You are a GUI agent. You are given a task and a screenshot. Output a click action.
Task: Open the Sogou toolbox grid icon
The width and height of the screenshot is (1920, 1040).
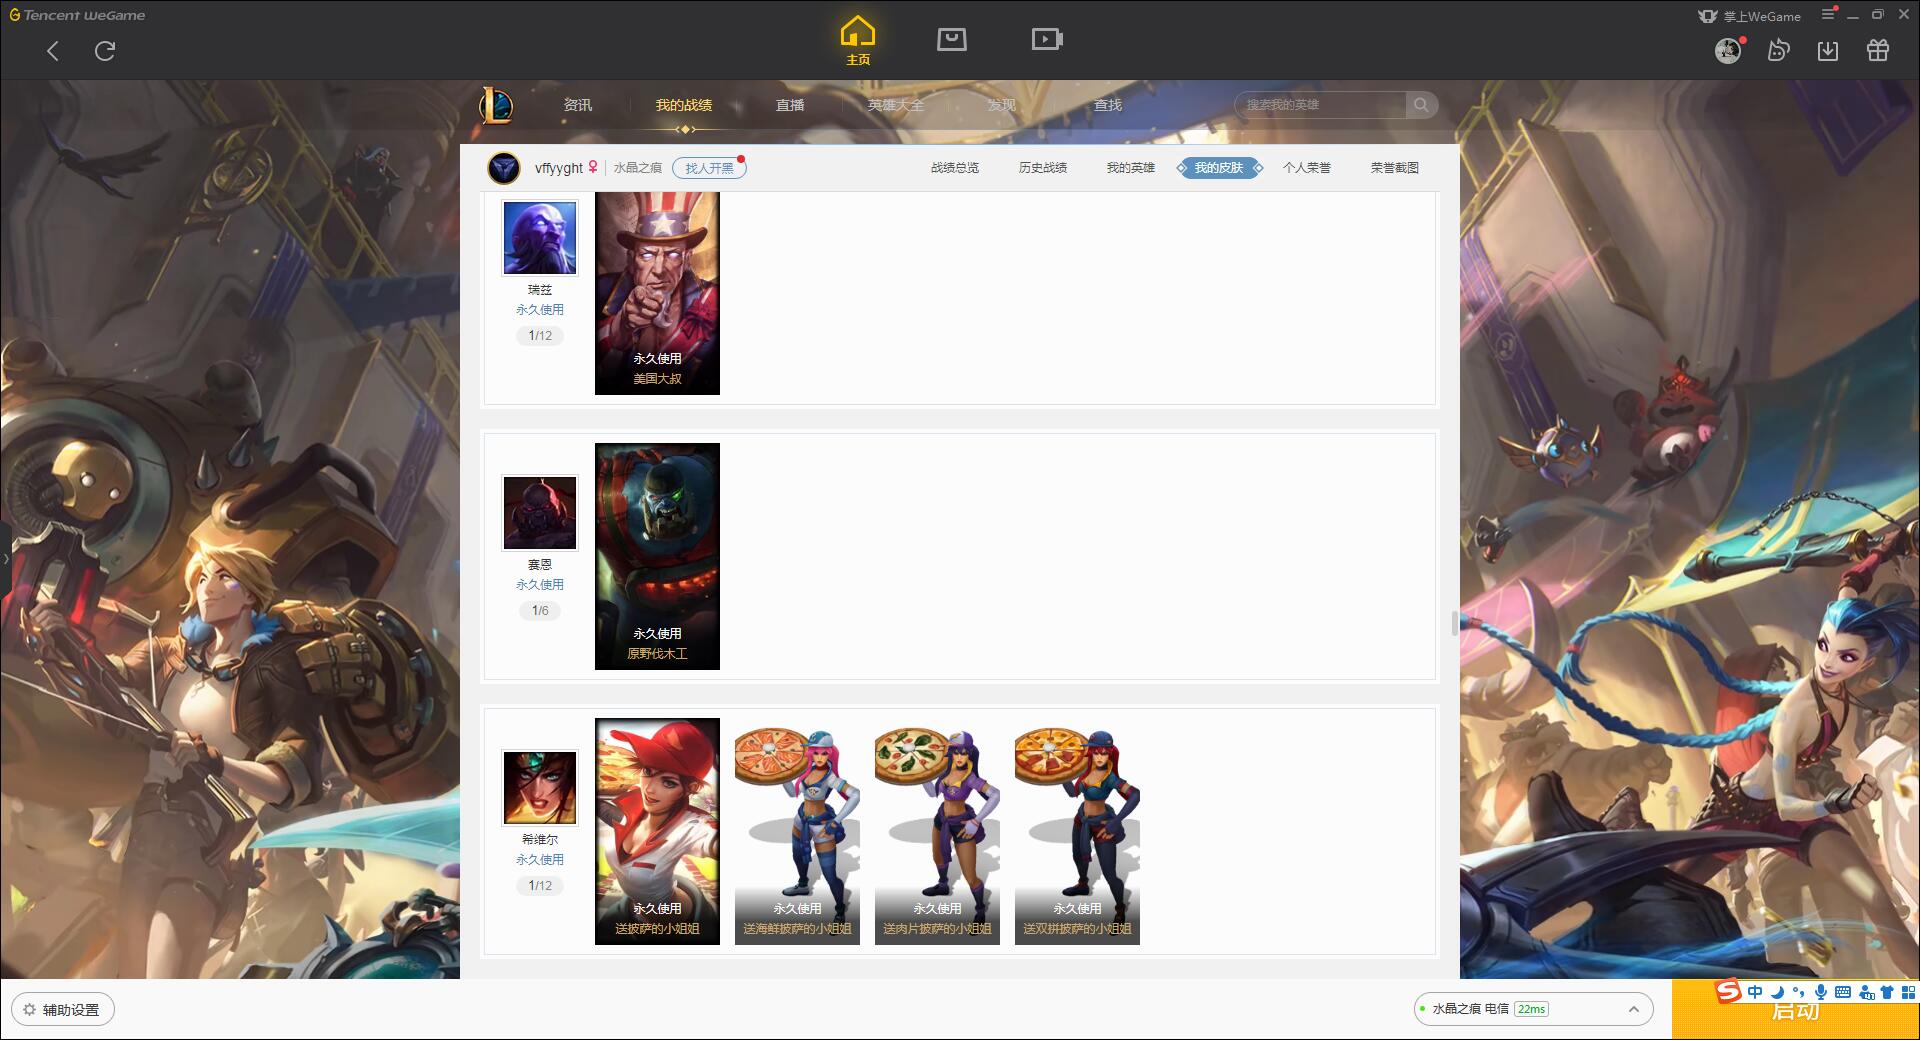1908,992
